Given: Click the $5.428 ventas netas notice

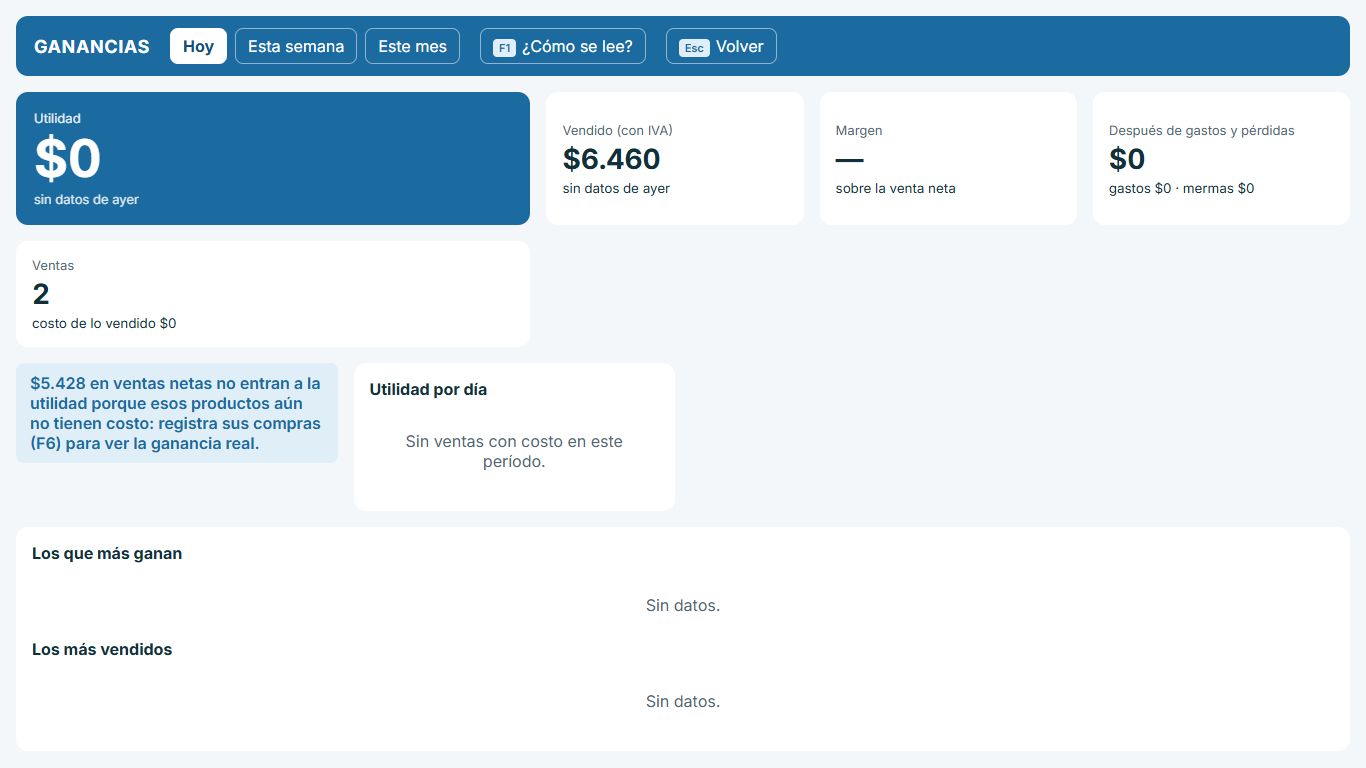Looking at the screenshot, I should point(177,413).
